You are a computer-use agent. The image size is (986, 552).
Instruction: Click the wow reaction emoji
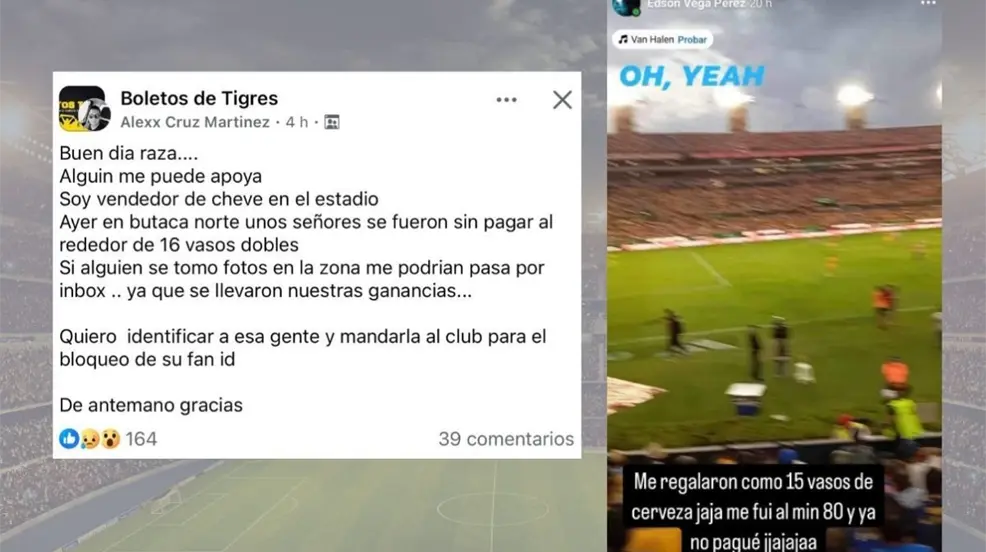click(111, 439)
